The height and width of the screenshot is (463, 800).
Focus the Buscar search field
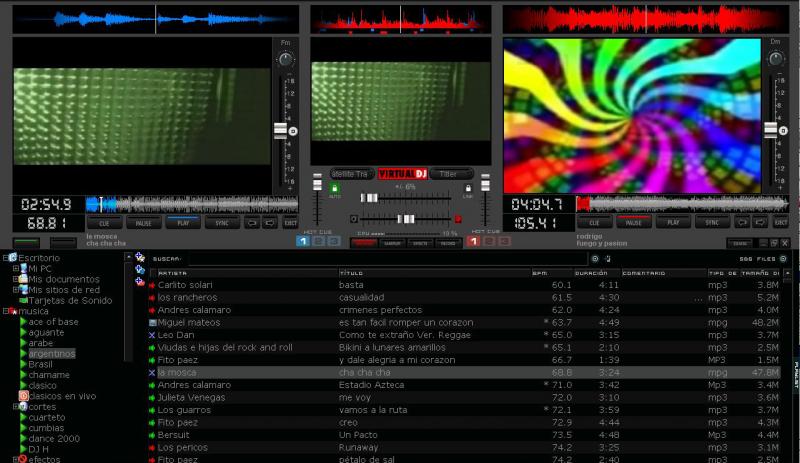pos(388,259)
